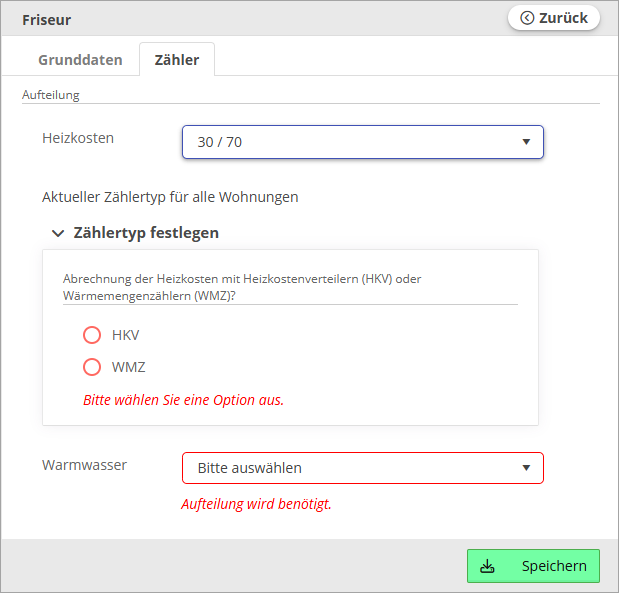The width and height of the screenshot is (619, 593).
Task: Select the HKV radio button
Action: 92,335
